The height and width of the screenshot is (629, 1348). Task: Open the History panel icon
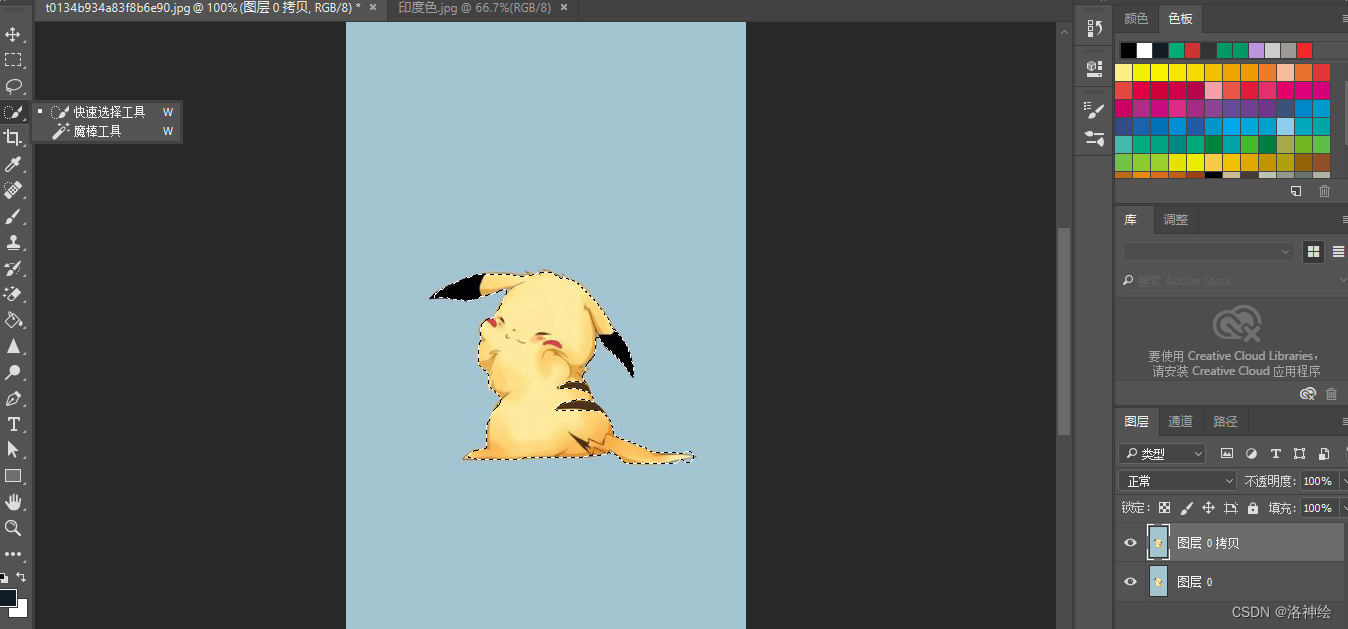pos(1094,28)
